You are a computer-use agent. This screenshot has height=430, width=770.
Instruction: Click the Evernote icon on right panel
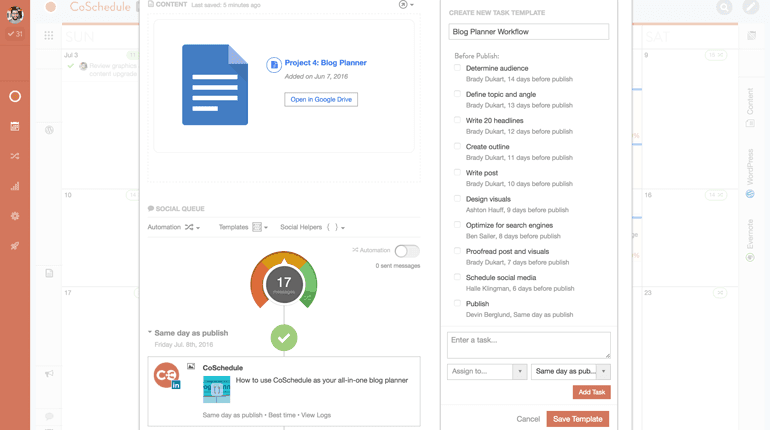(x=750, y=257)
